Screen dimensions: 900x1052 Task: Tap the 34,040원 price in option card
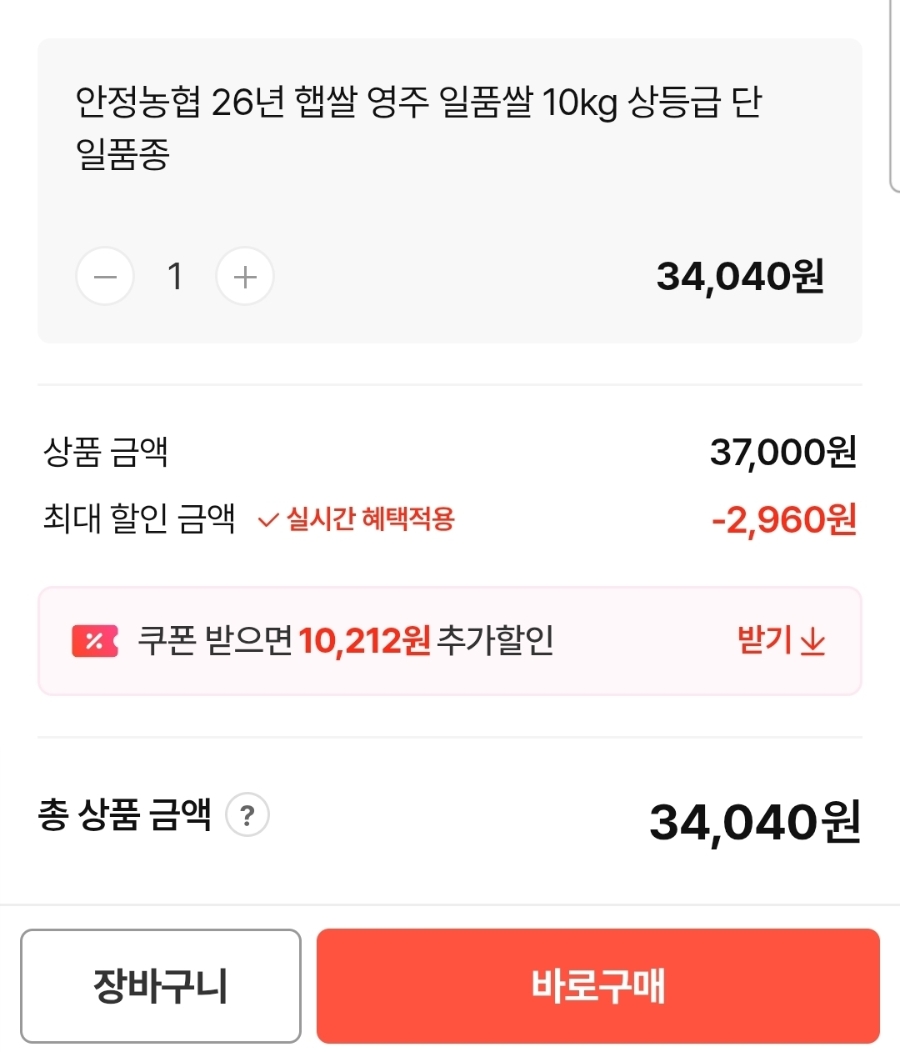[740, 276]
